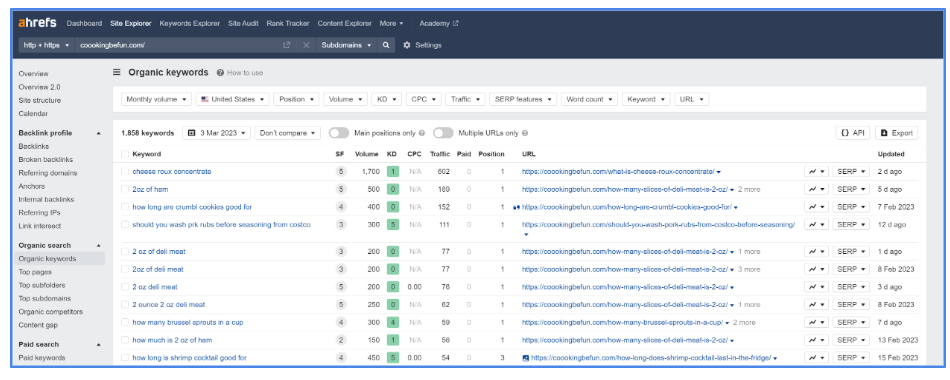950x380 pixels.
Task: Open Rank Tracker
Action: [x=288, y=23]
